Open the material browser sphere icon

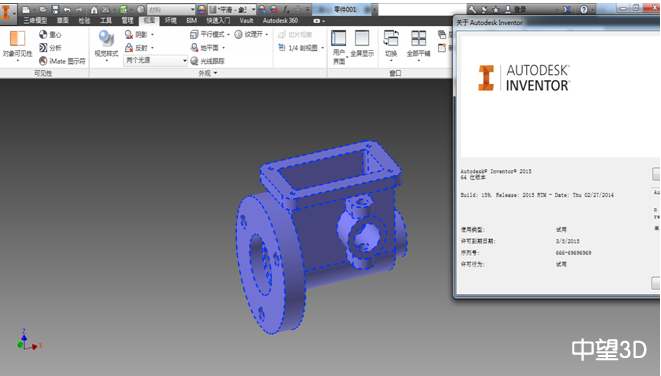pos(141,9)
